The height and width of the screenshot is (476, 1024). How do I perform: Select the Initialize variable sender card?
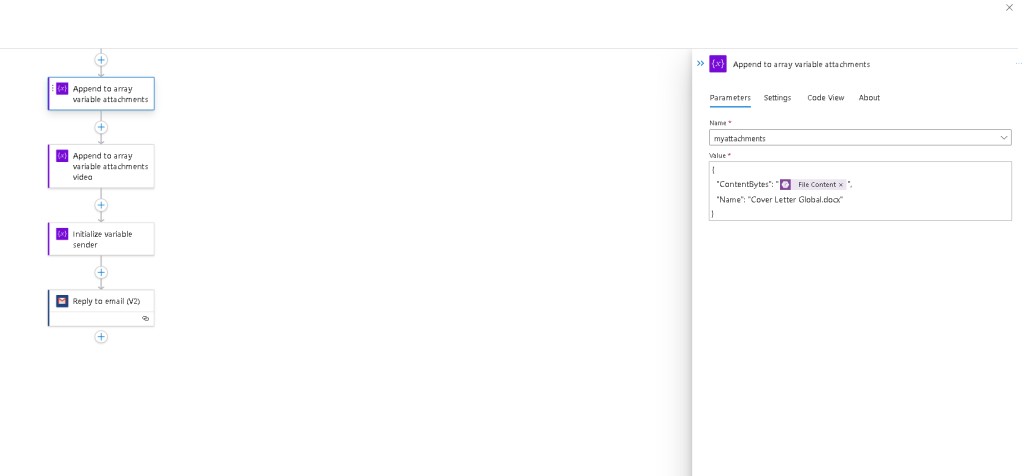click(101, 239)
